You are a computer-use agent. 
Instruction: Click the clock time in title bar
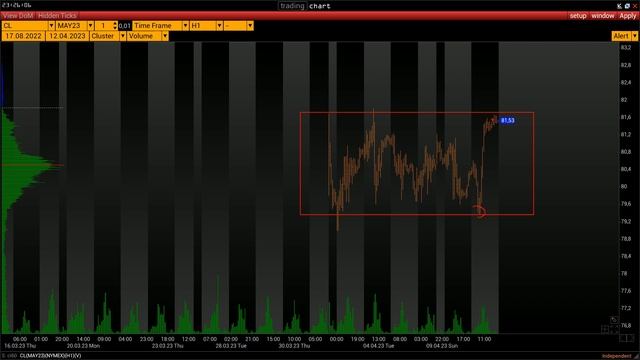point(16,5)
